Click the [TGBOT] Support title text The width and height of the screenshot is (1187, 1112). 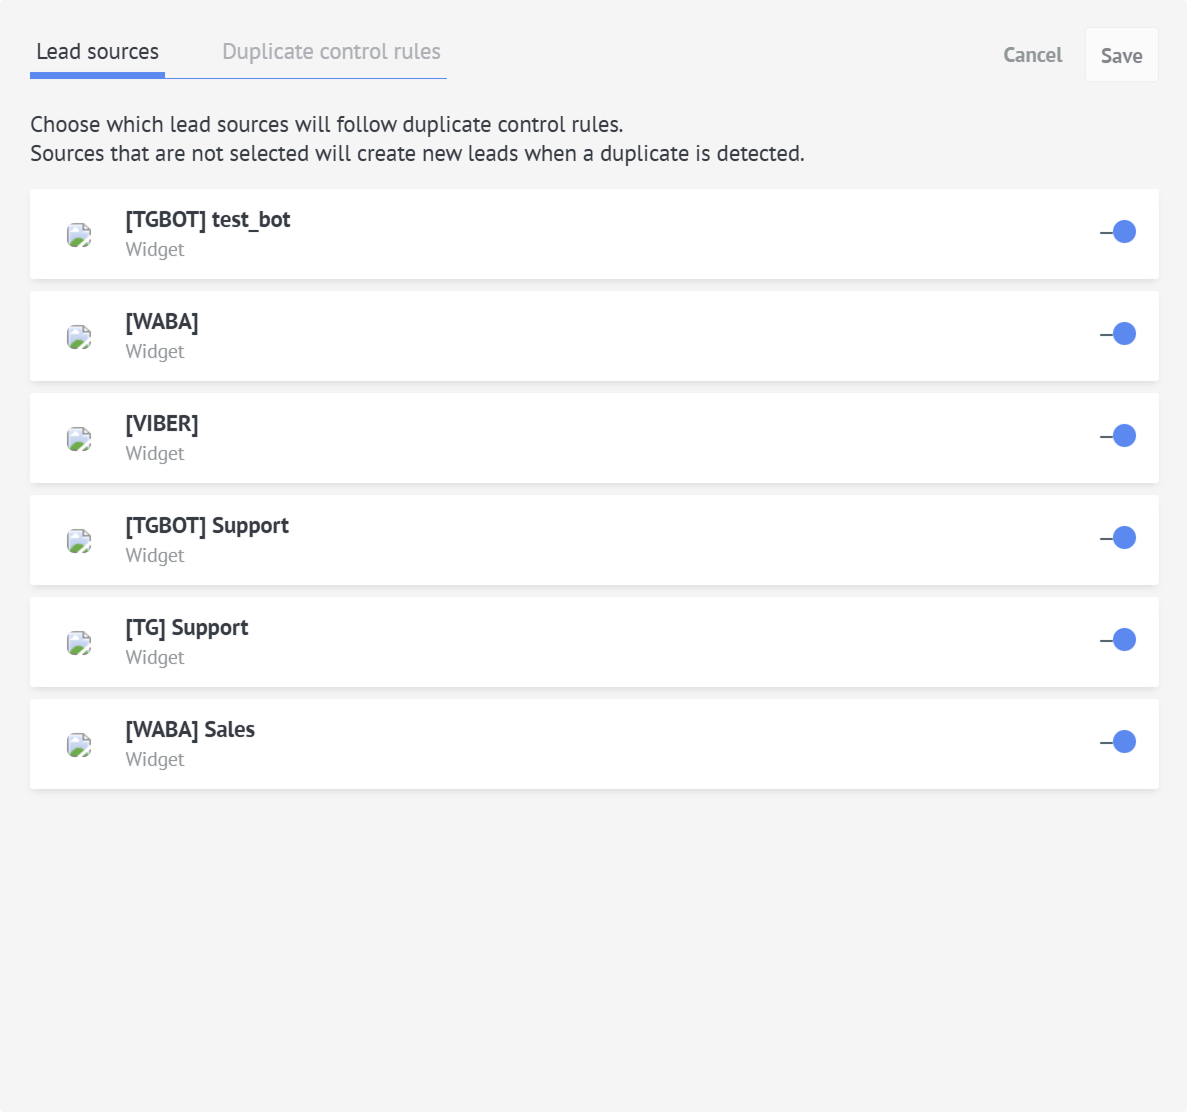[x=207, y=525]
